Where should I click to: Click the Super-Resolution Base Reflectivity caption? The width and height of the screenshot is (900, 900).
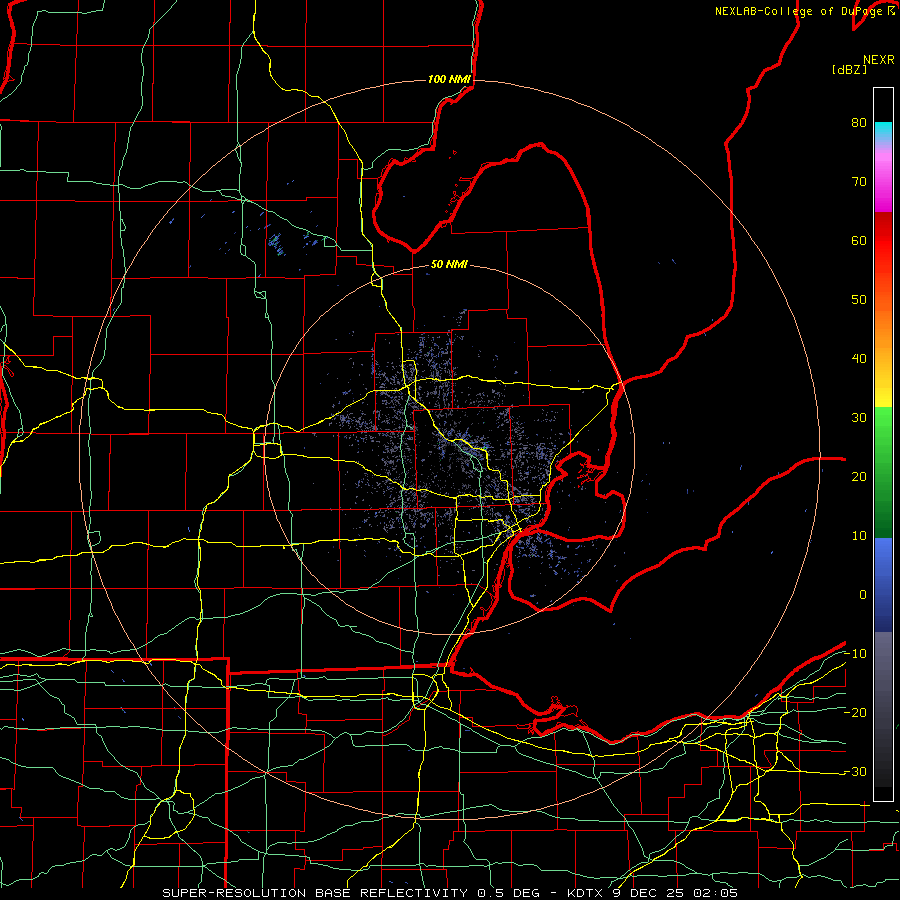(x=449, y=893)
